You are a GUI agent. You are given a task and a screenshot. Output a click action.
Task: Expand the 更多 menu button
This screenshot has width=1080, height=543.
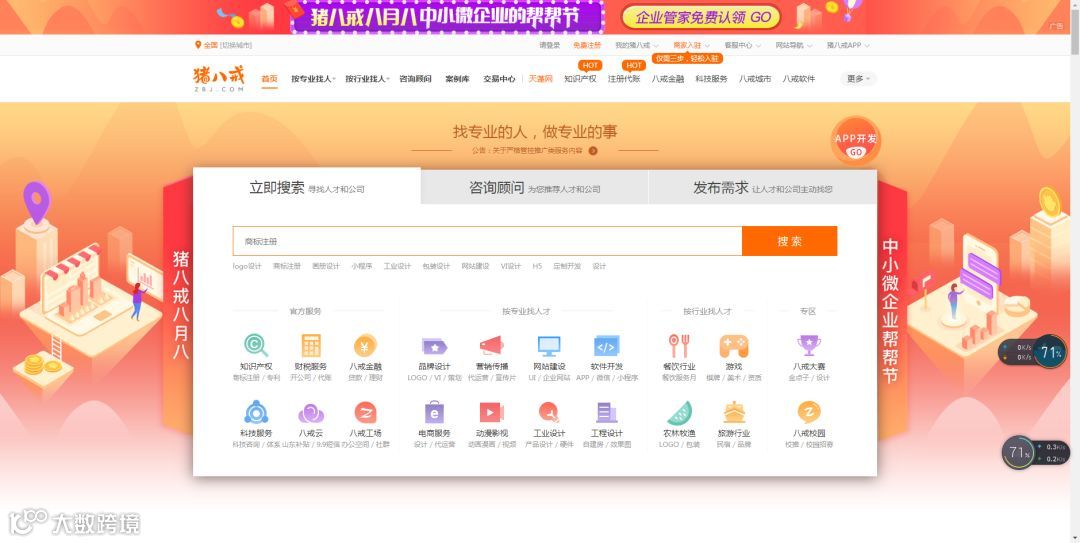click(x=858, y=79)
